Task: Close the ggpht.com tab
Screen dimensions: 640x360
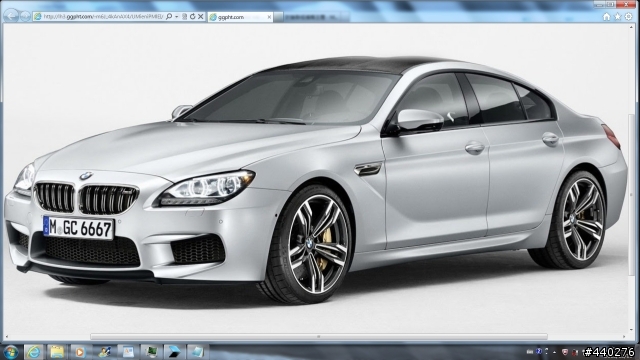Action: coord(269,17)
